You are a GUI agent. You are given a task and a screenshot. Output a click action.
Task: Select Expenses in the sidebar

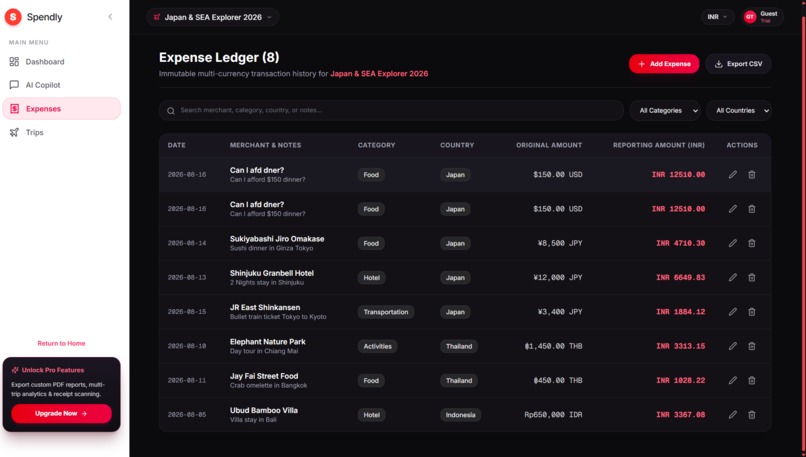pyautogui.click(x=62, y=108)
